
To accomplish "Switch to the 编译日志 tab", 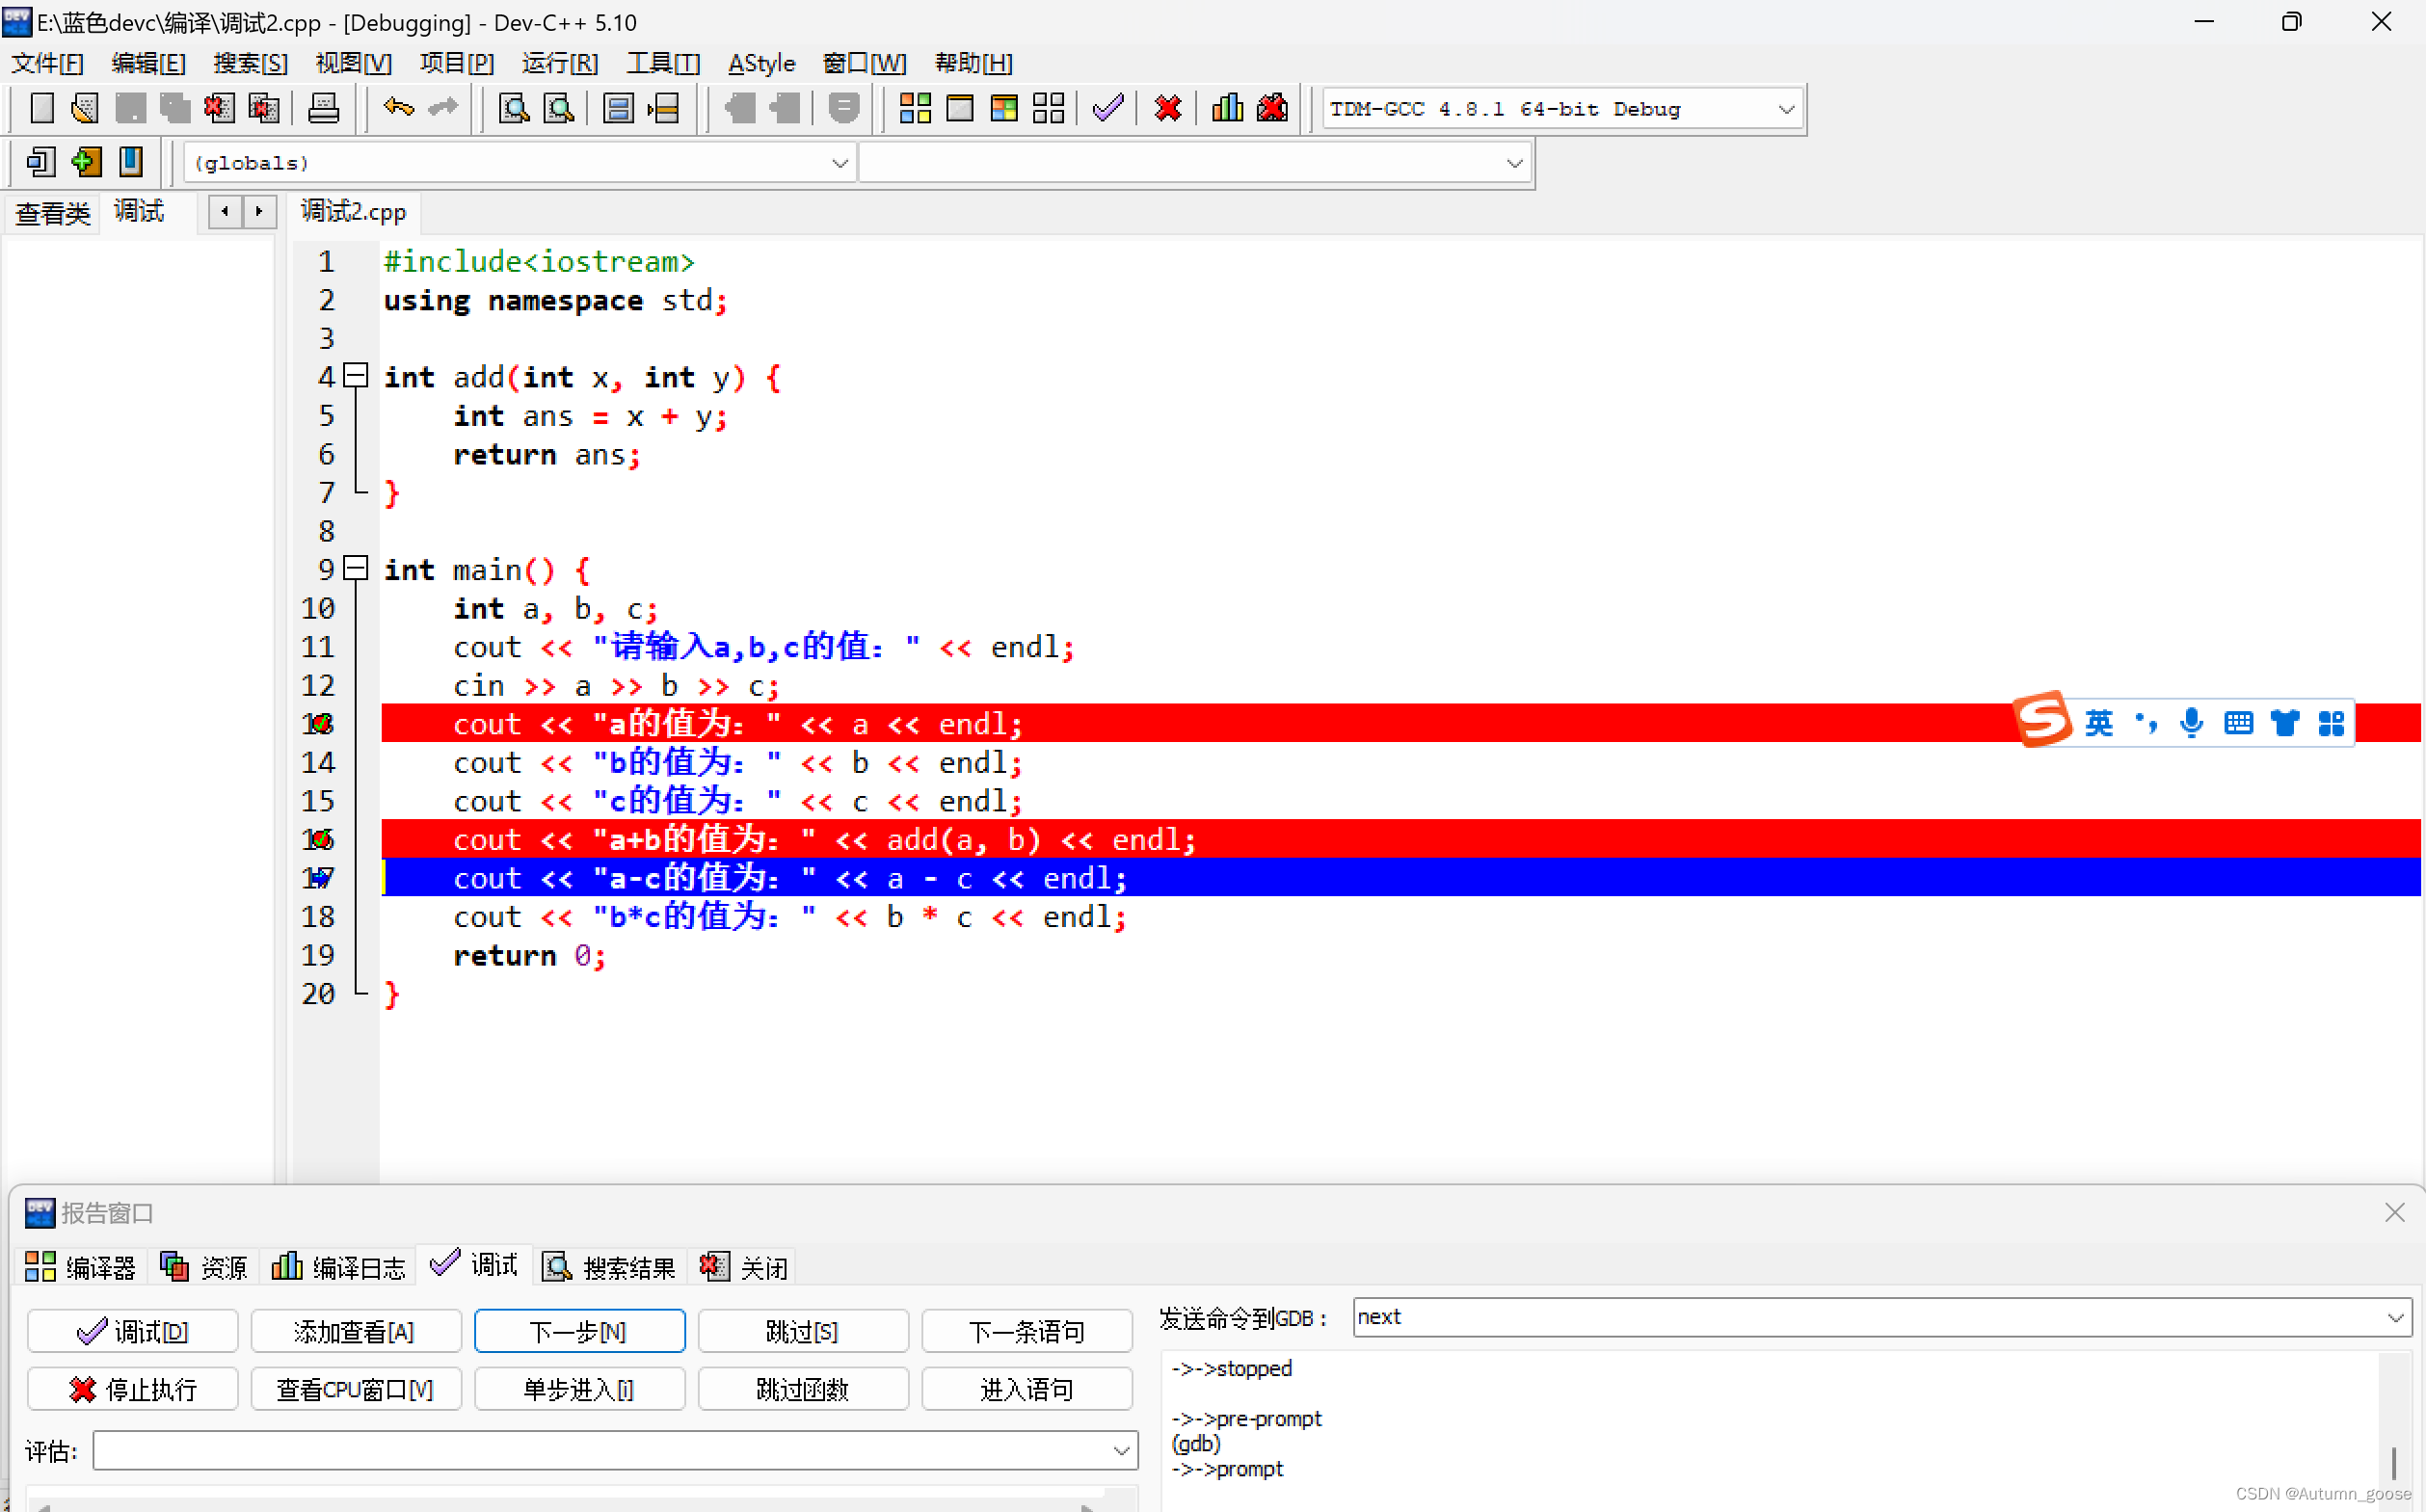I will 340,1267.
